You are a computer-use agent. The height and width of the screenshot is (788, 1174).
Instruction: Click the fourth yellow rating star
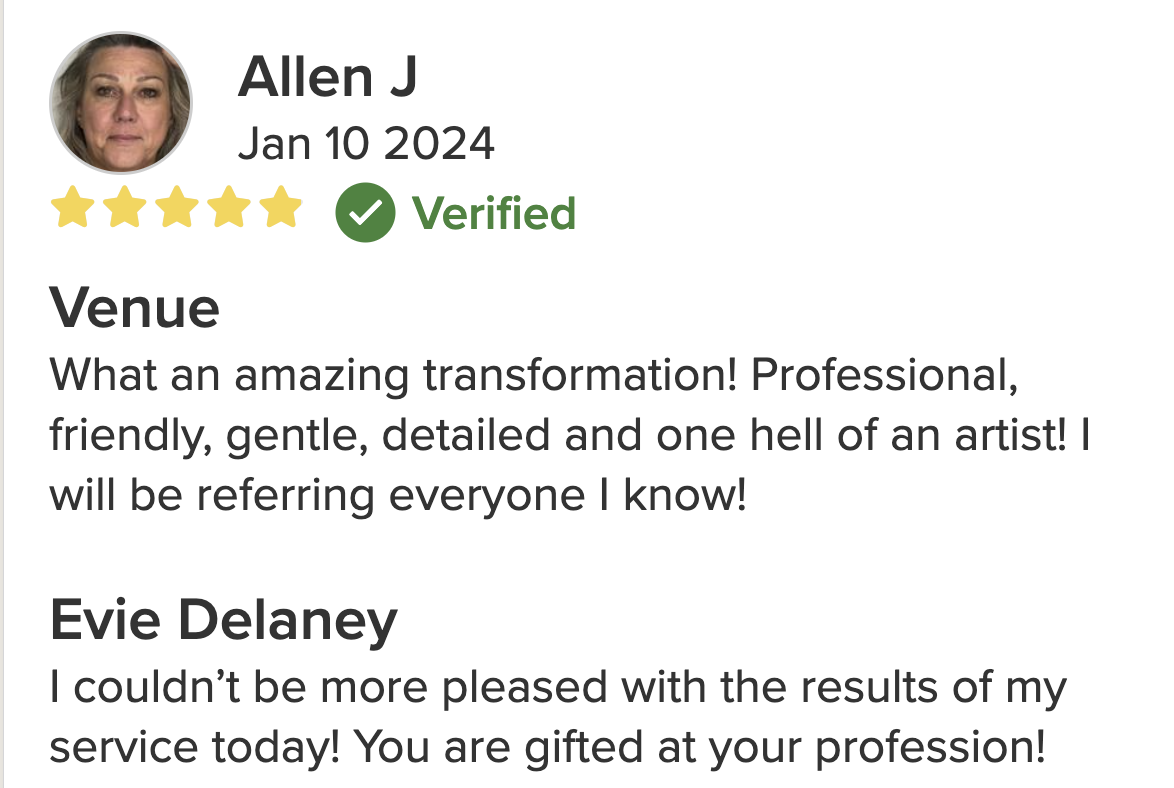coord(229,210)
